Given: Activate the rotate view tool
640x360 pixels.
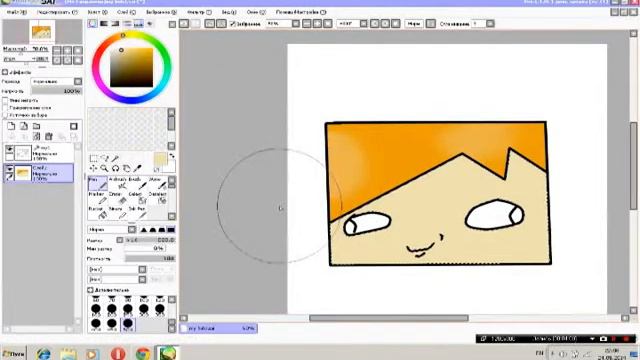Looking at the screenshot, I should pos(116,168).
